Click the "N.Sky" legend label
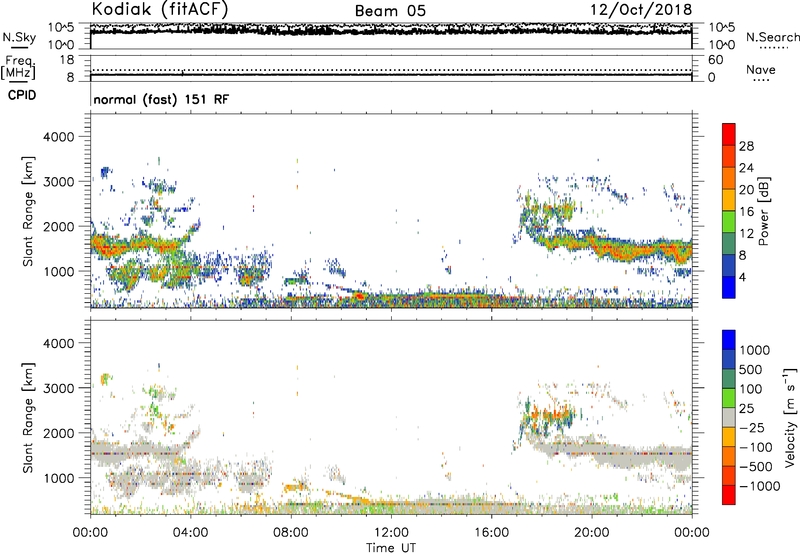 point(19,37)
